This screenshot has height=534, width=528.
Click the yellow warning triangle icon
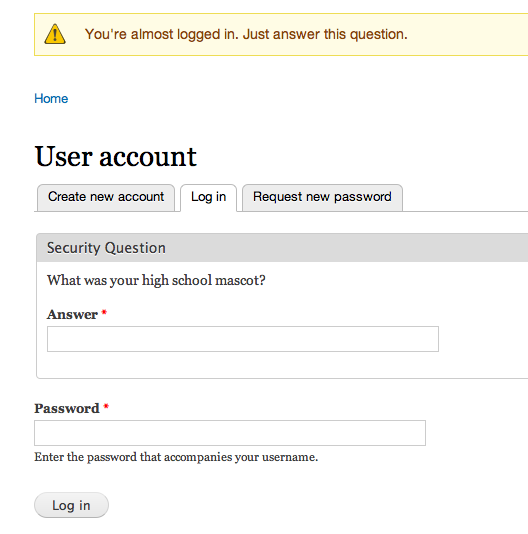(x=55, y=34)
